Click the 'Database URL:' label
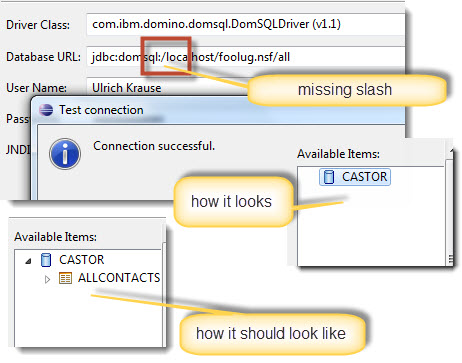 coord(43,57)
